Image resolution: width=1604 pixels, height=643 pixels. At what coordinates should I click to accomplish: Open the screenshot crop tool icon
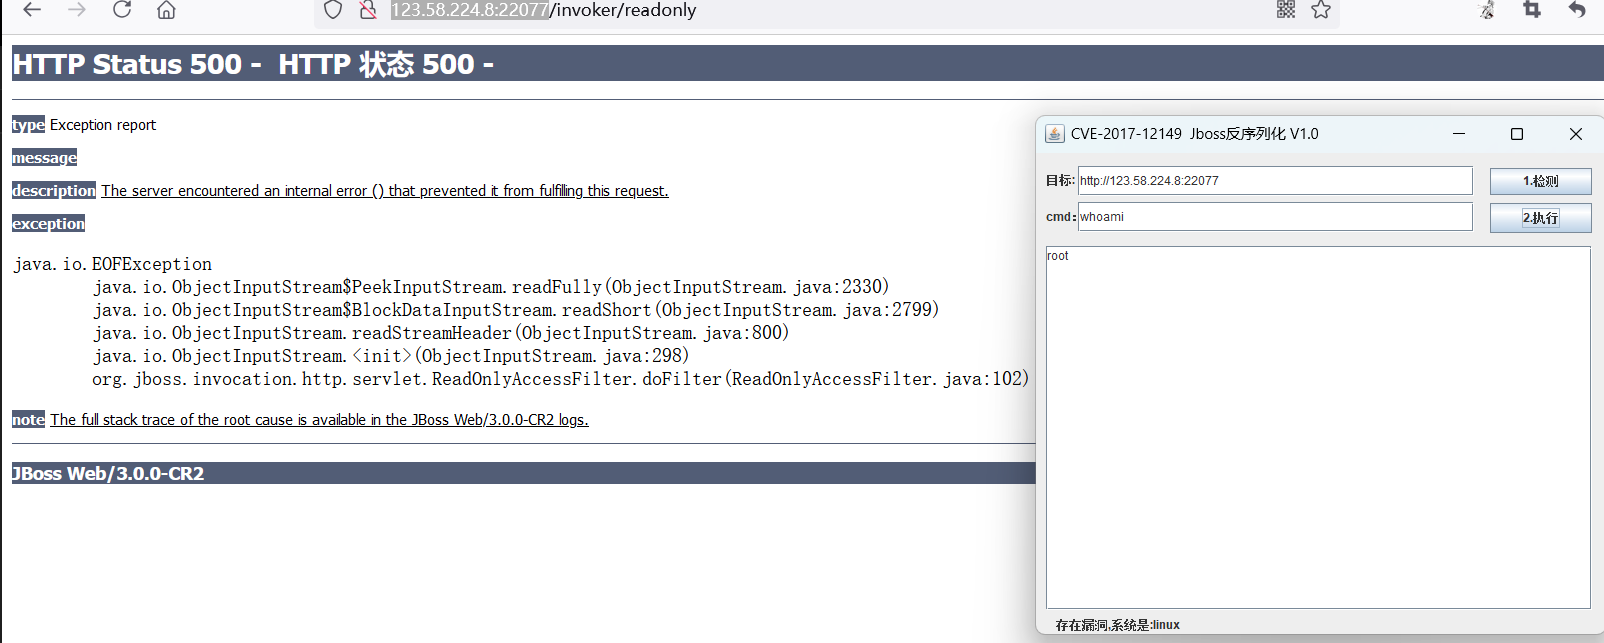pyautogui.click(x=1532, y=10)
